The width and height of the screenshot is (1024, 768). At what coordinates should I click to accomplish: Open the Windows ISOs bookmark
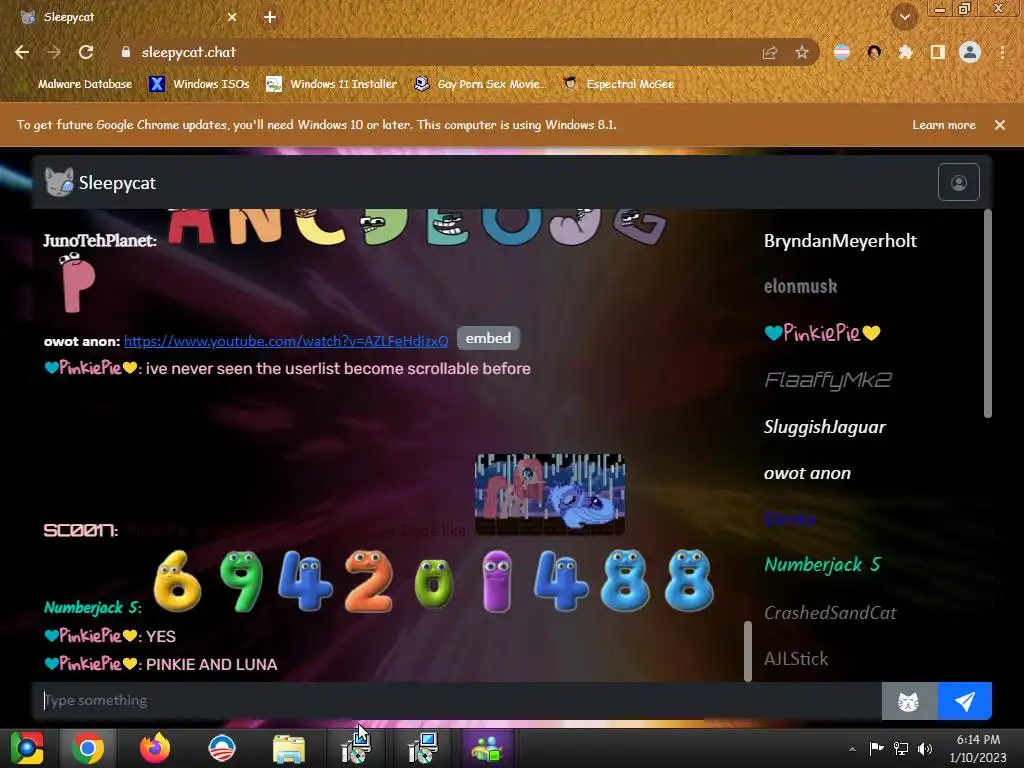click(x=200, y=84)
